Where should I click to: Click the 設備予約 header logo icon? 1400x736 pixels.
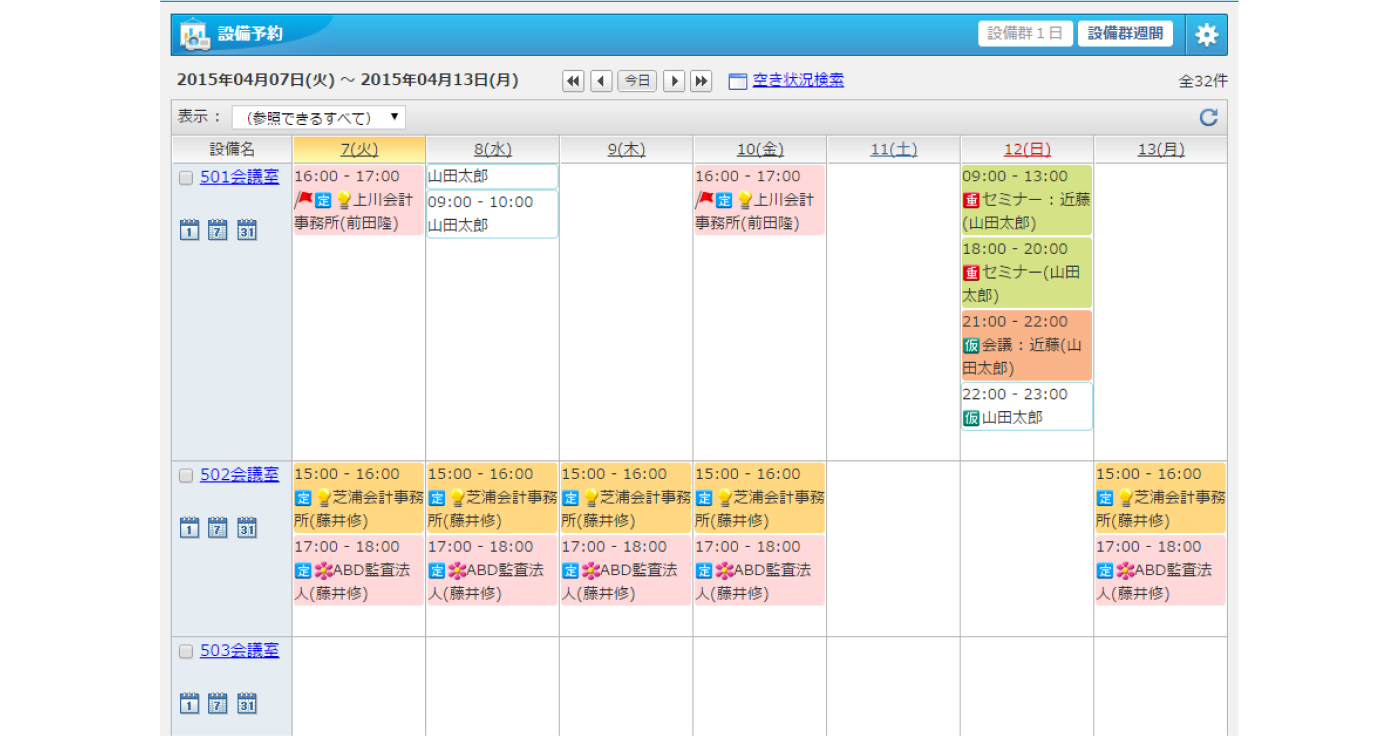(194, 34)
